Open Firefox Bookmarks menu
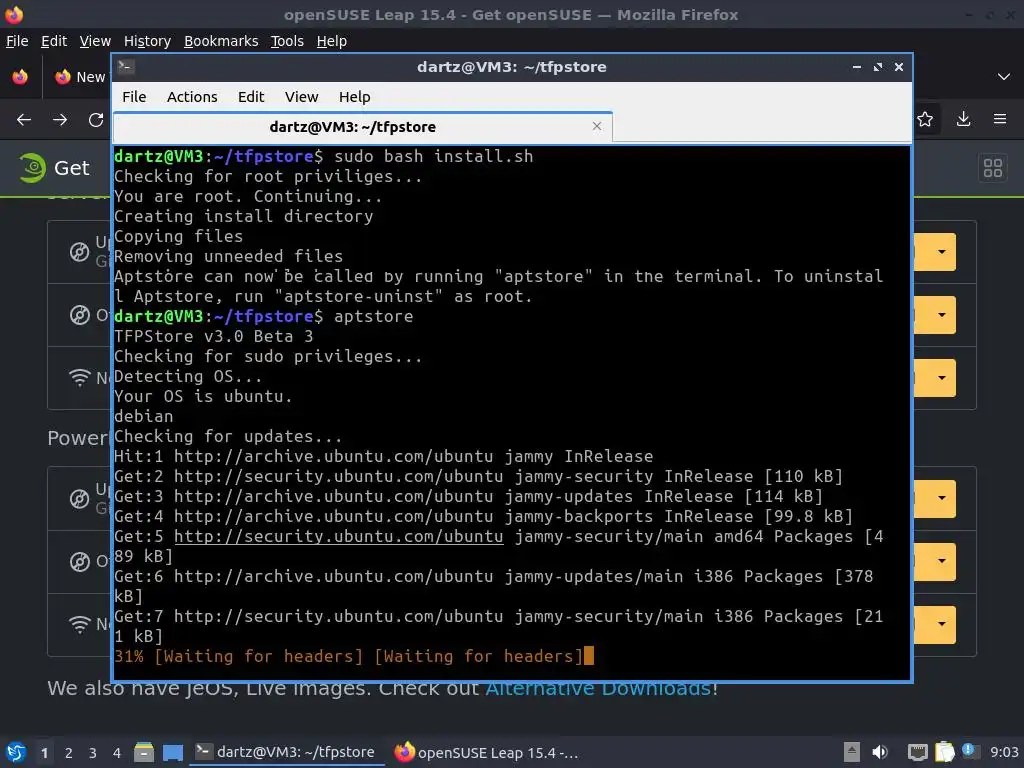This screenshot has width=1024, height=768. click(x=221, y=41)
